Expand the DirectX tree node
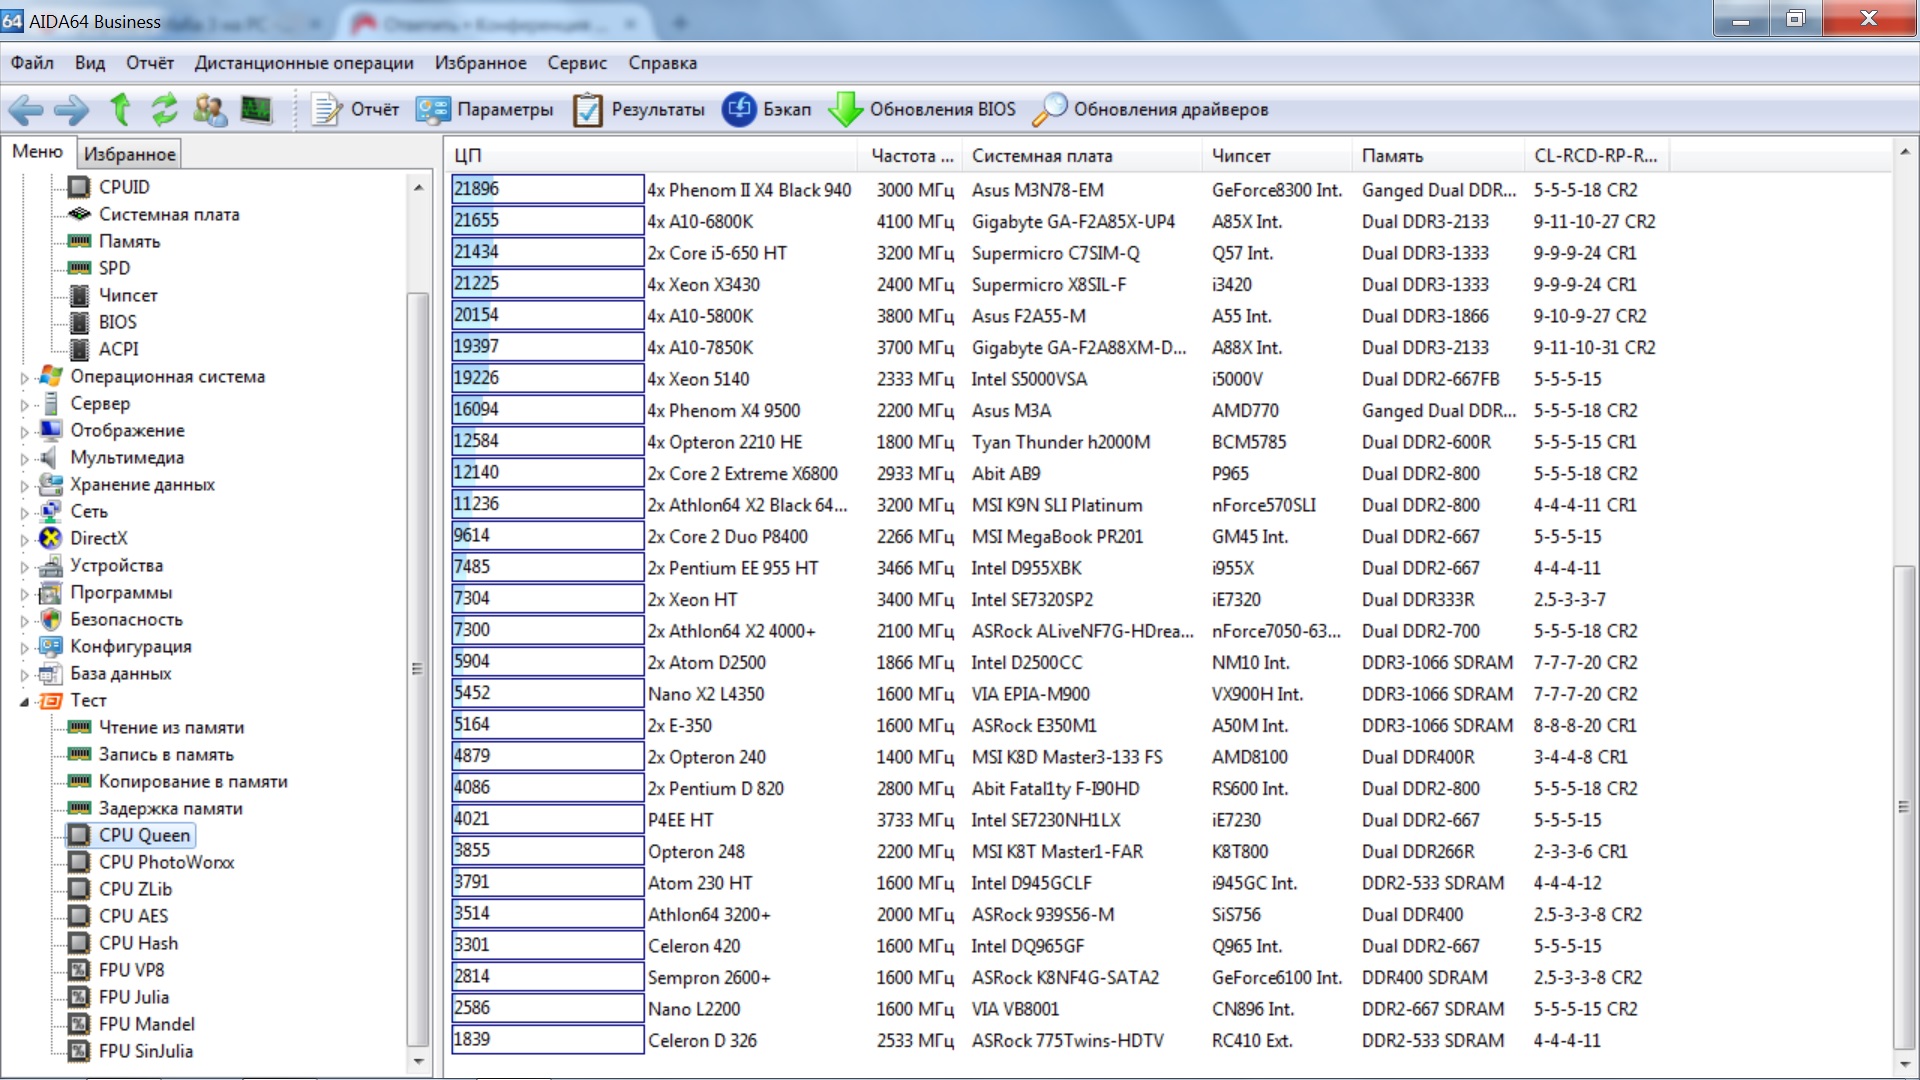 (x=25, y=540)
